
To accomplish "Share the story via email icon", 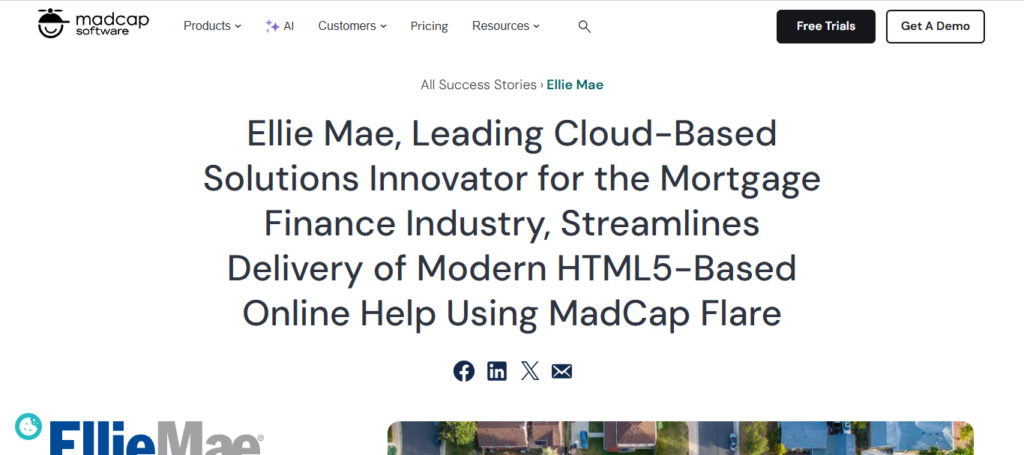I will click(x=562, y=371).
